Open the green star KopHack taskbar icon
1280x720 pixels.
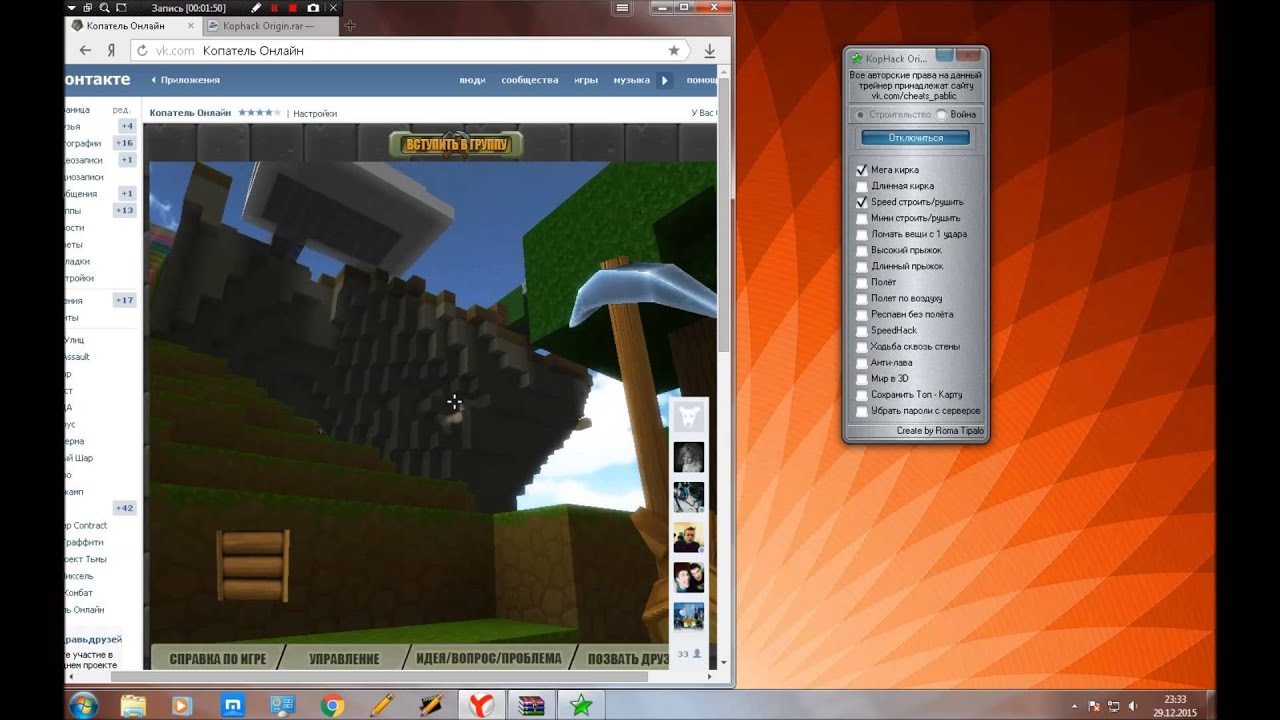(x=580, y=705)
